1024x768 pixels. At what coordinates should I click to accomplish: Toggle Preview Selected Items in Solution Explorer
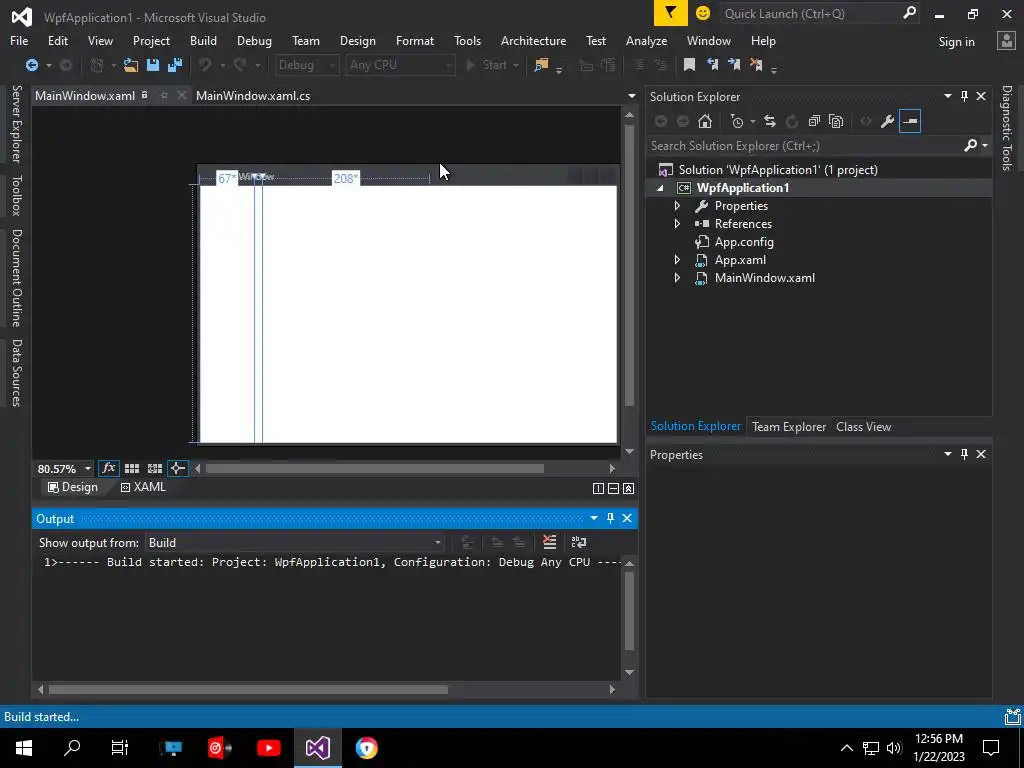[x=910, y=121]
